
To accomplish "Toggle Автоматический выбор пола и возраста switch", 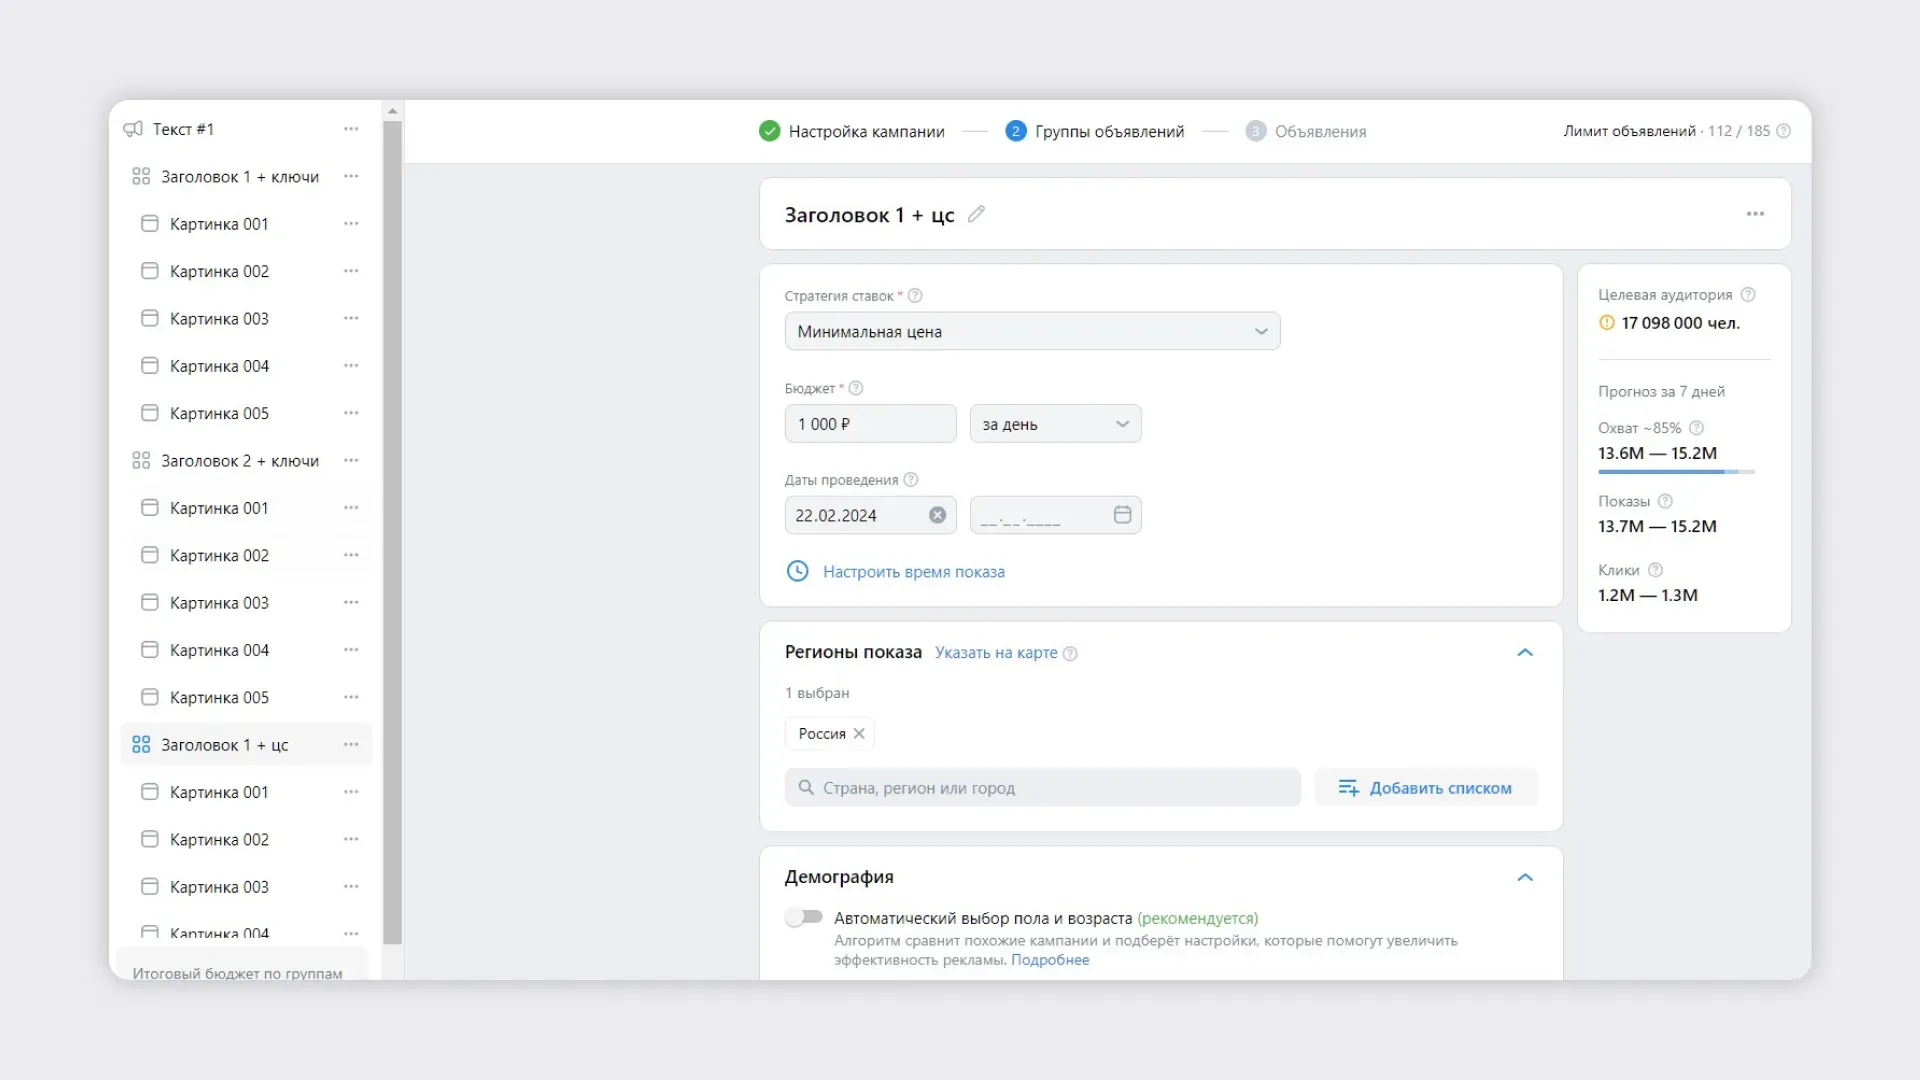I will pos(804,917).
